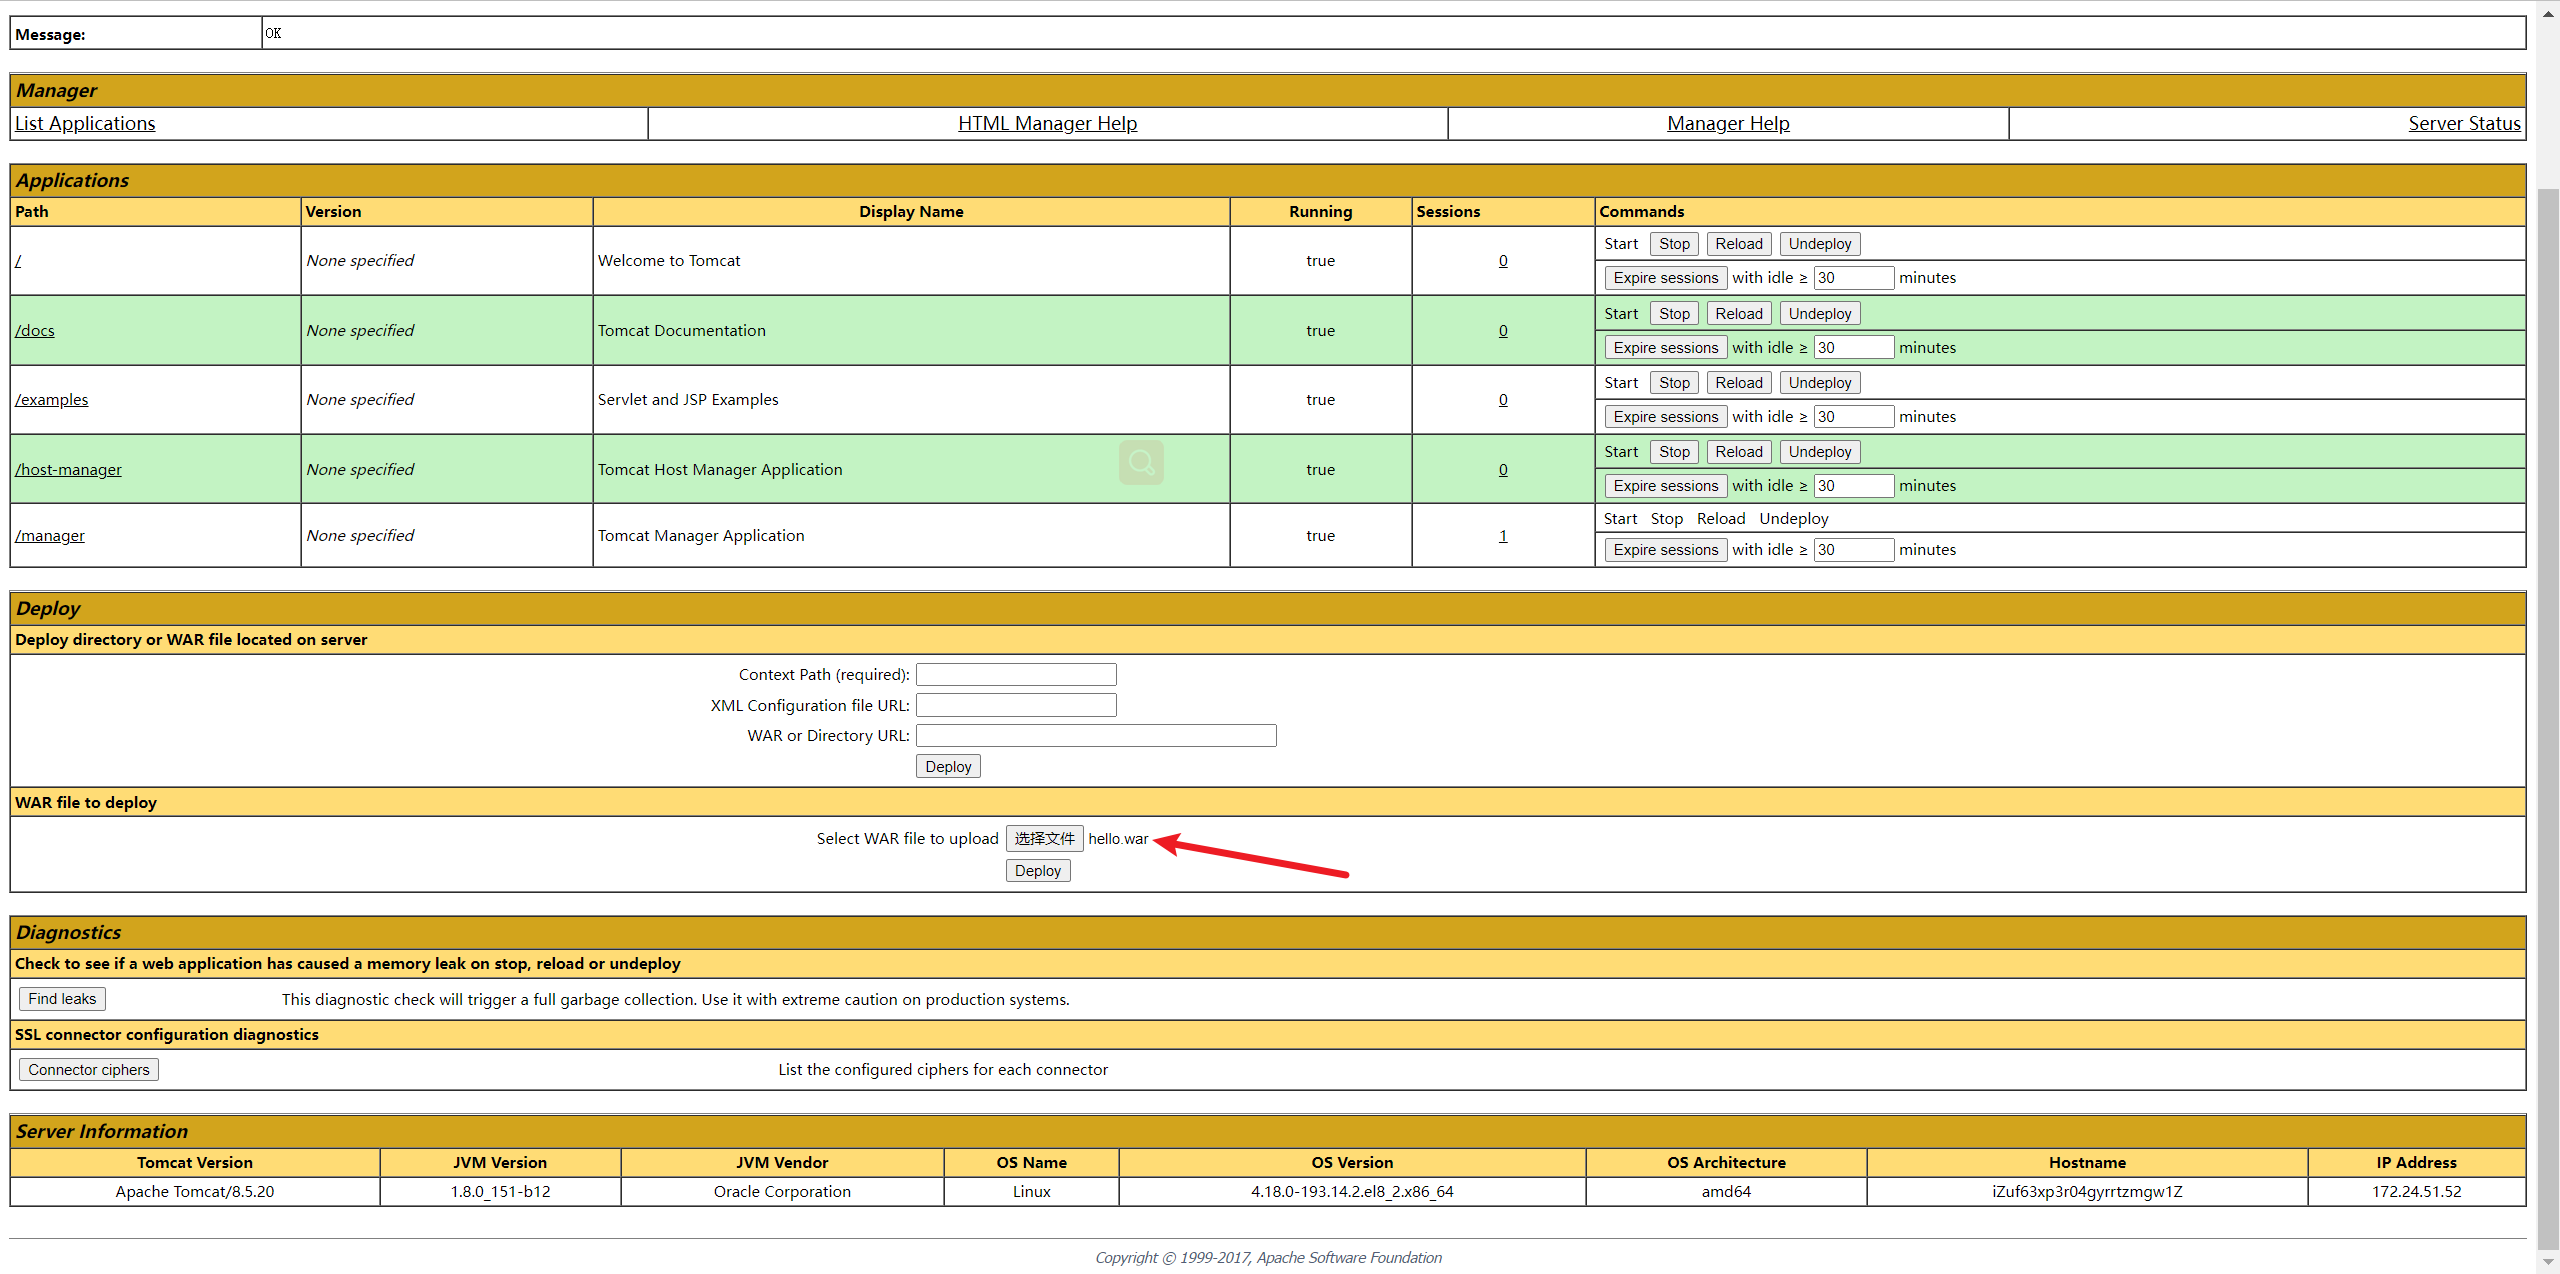Screen dimensions: 2560x1274
Task: Click the magnifier search icon in host-manager row
Action: tap(1141, 463)
